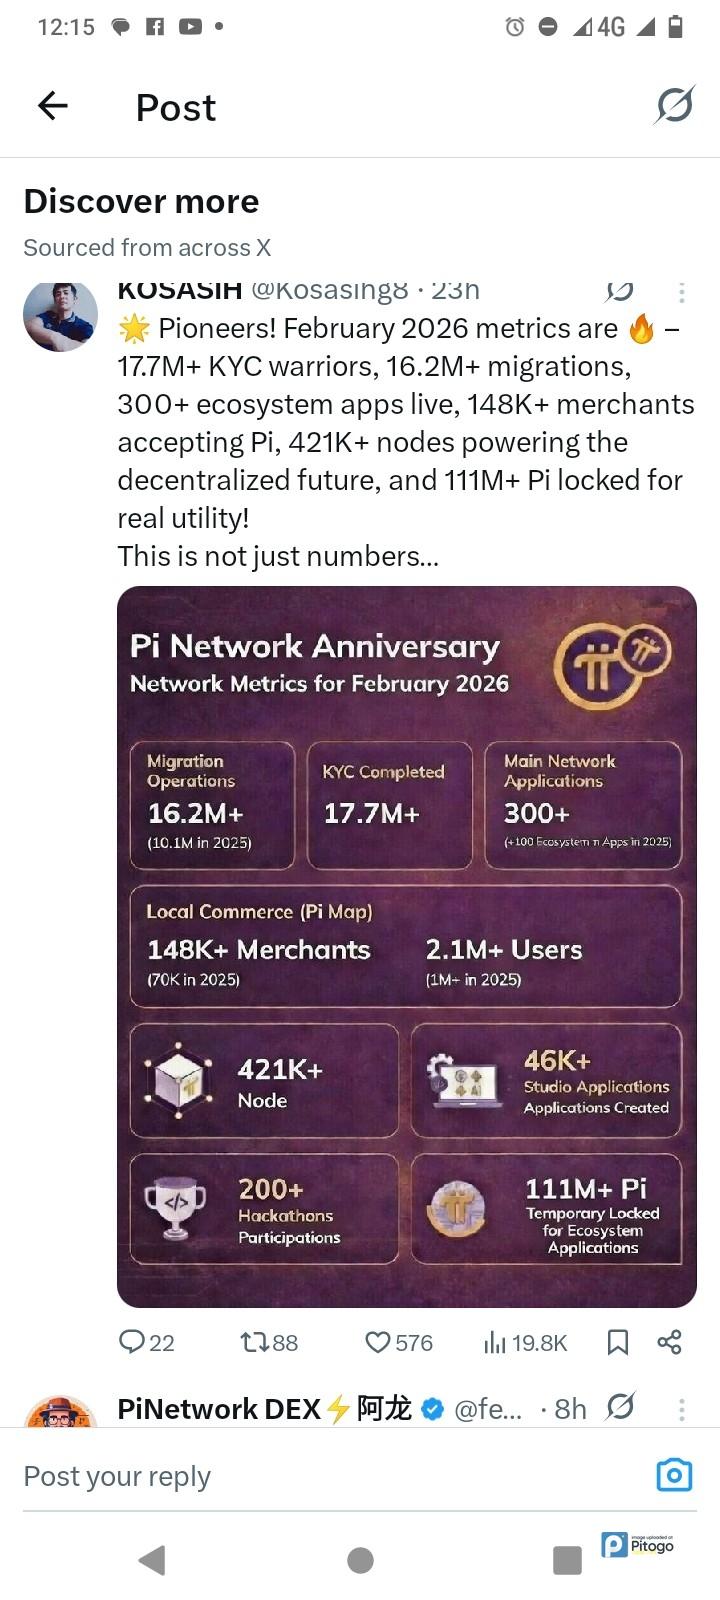Bookmark KOSASIH's post
Screen dimensions: 720x1600
[x=618, y=1341]
